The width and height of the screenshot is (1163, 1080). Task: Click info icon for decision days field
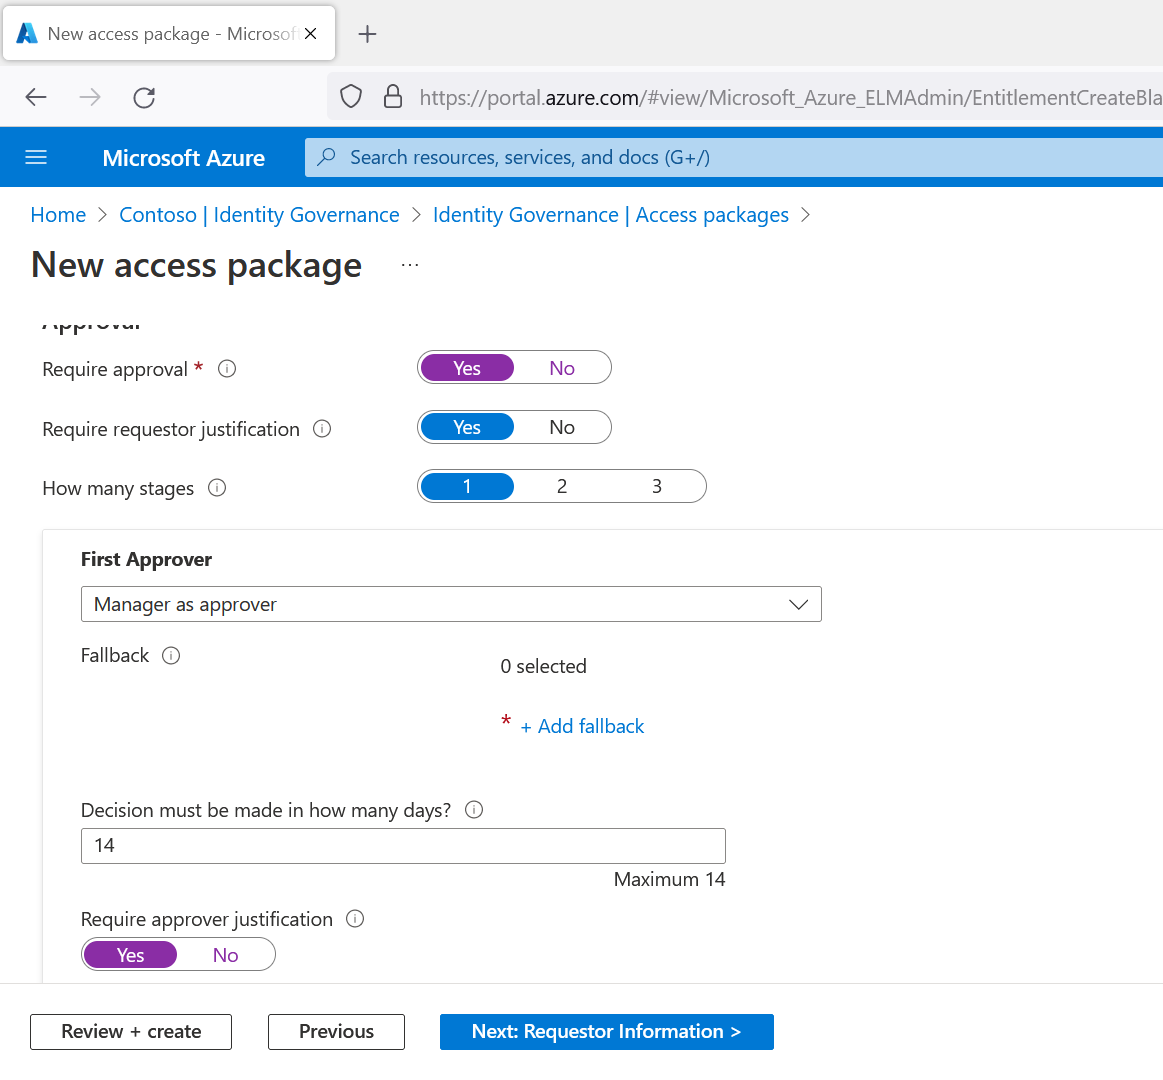coord(474,810)
